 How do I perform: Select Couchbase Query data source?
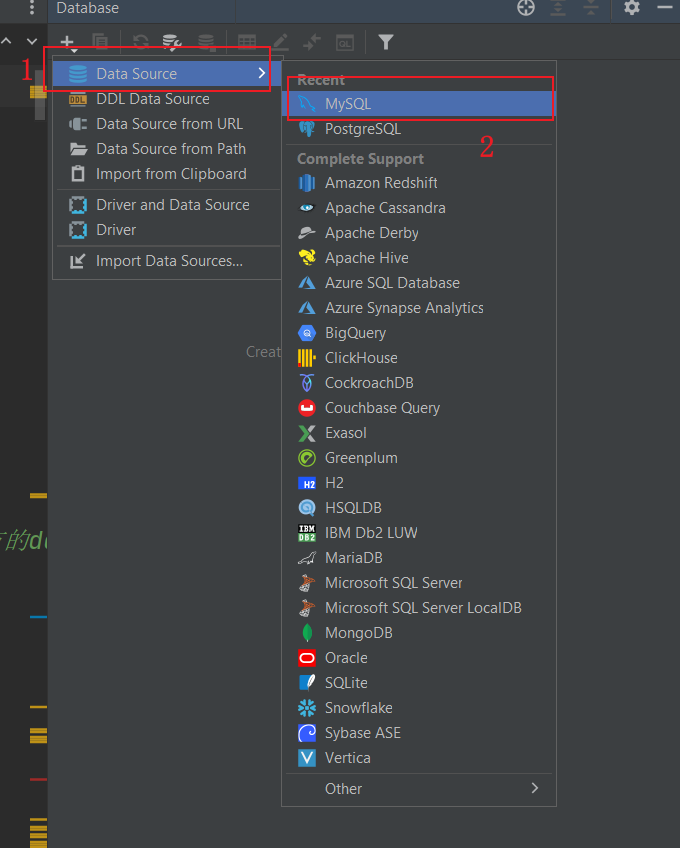click(x=419, y=408)
